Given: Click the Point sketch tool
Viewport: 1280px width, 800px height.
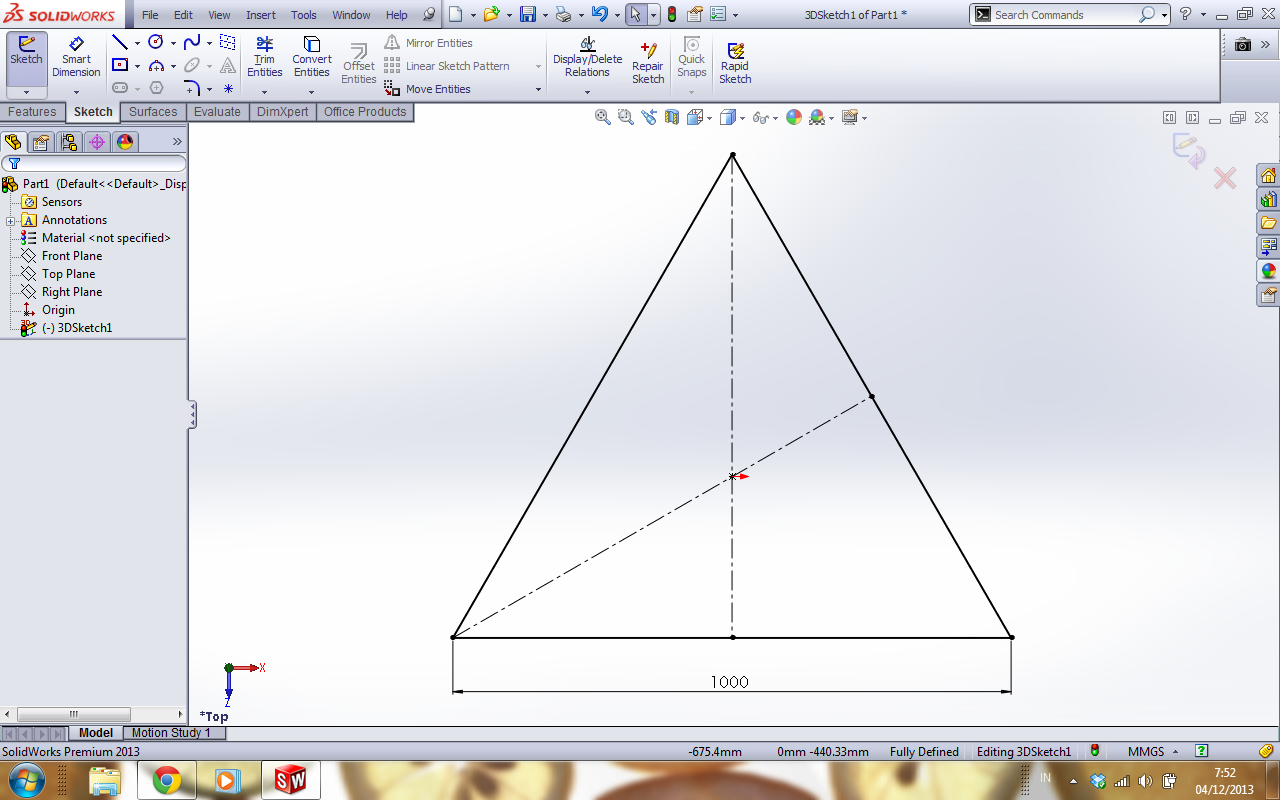Looking at the screenshot, I should [228, 88].
